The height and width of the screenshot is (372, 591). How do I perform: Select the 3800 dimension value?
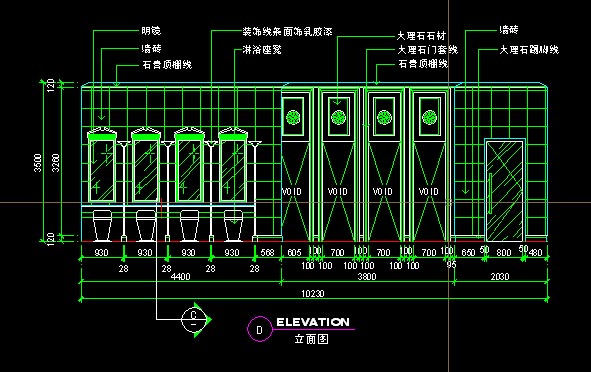366,277
